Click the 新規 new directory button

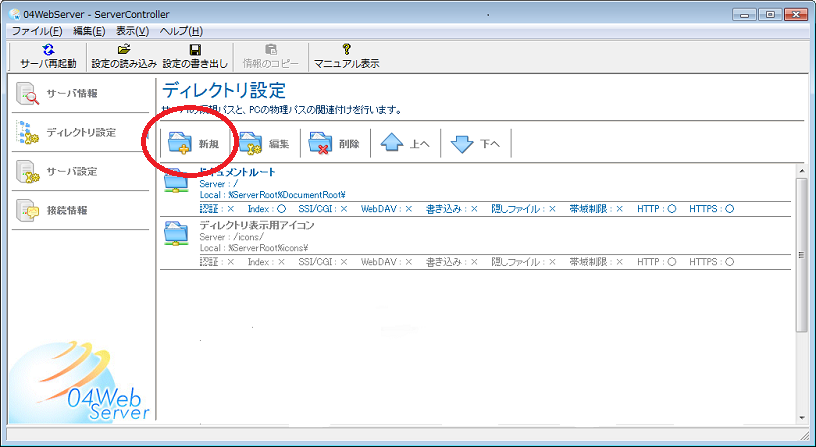pos(195,143)
